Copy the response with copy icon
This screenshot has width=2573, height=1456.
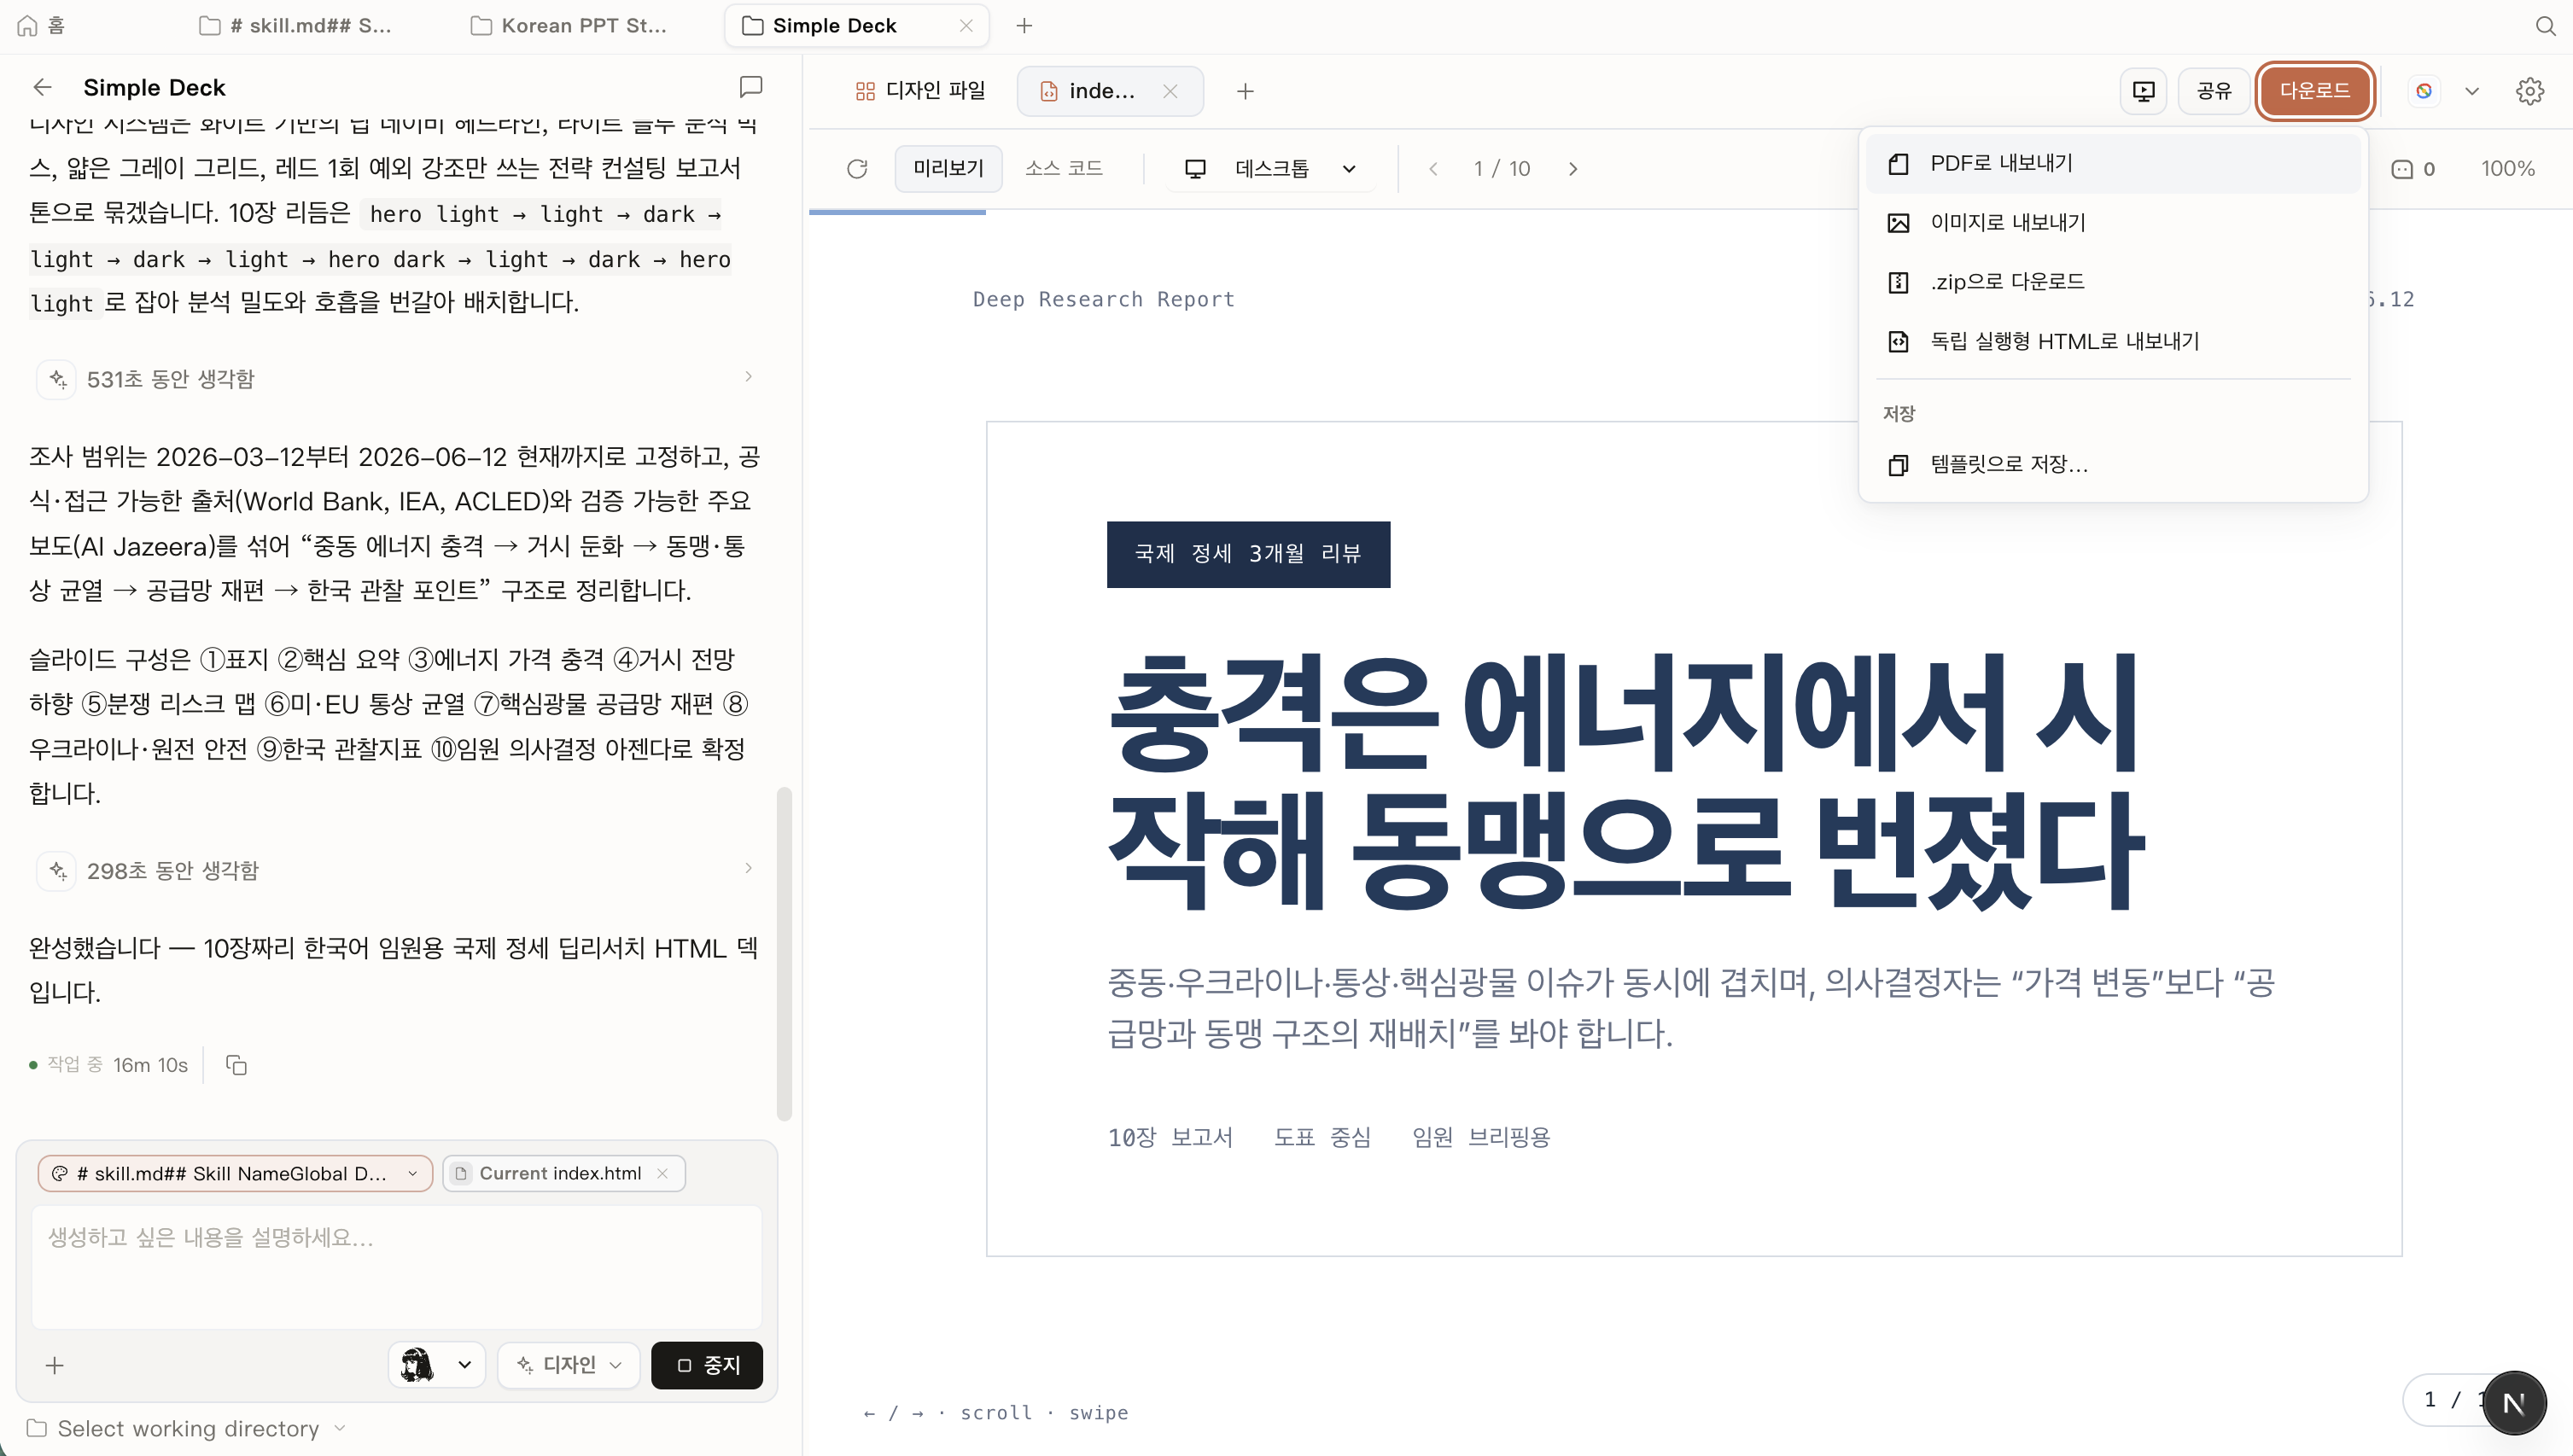pos(236,1064)
